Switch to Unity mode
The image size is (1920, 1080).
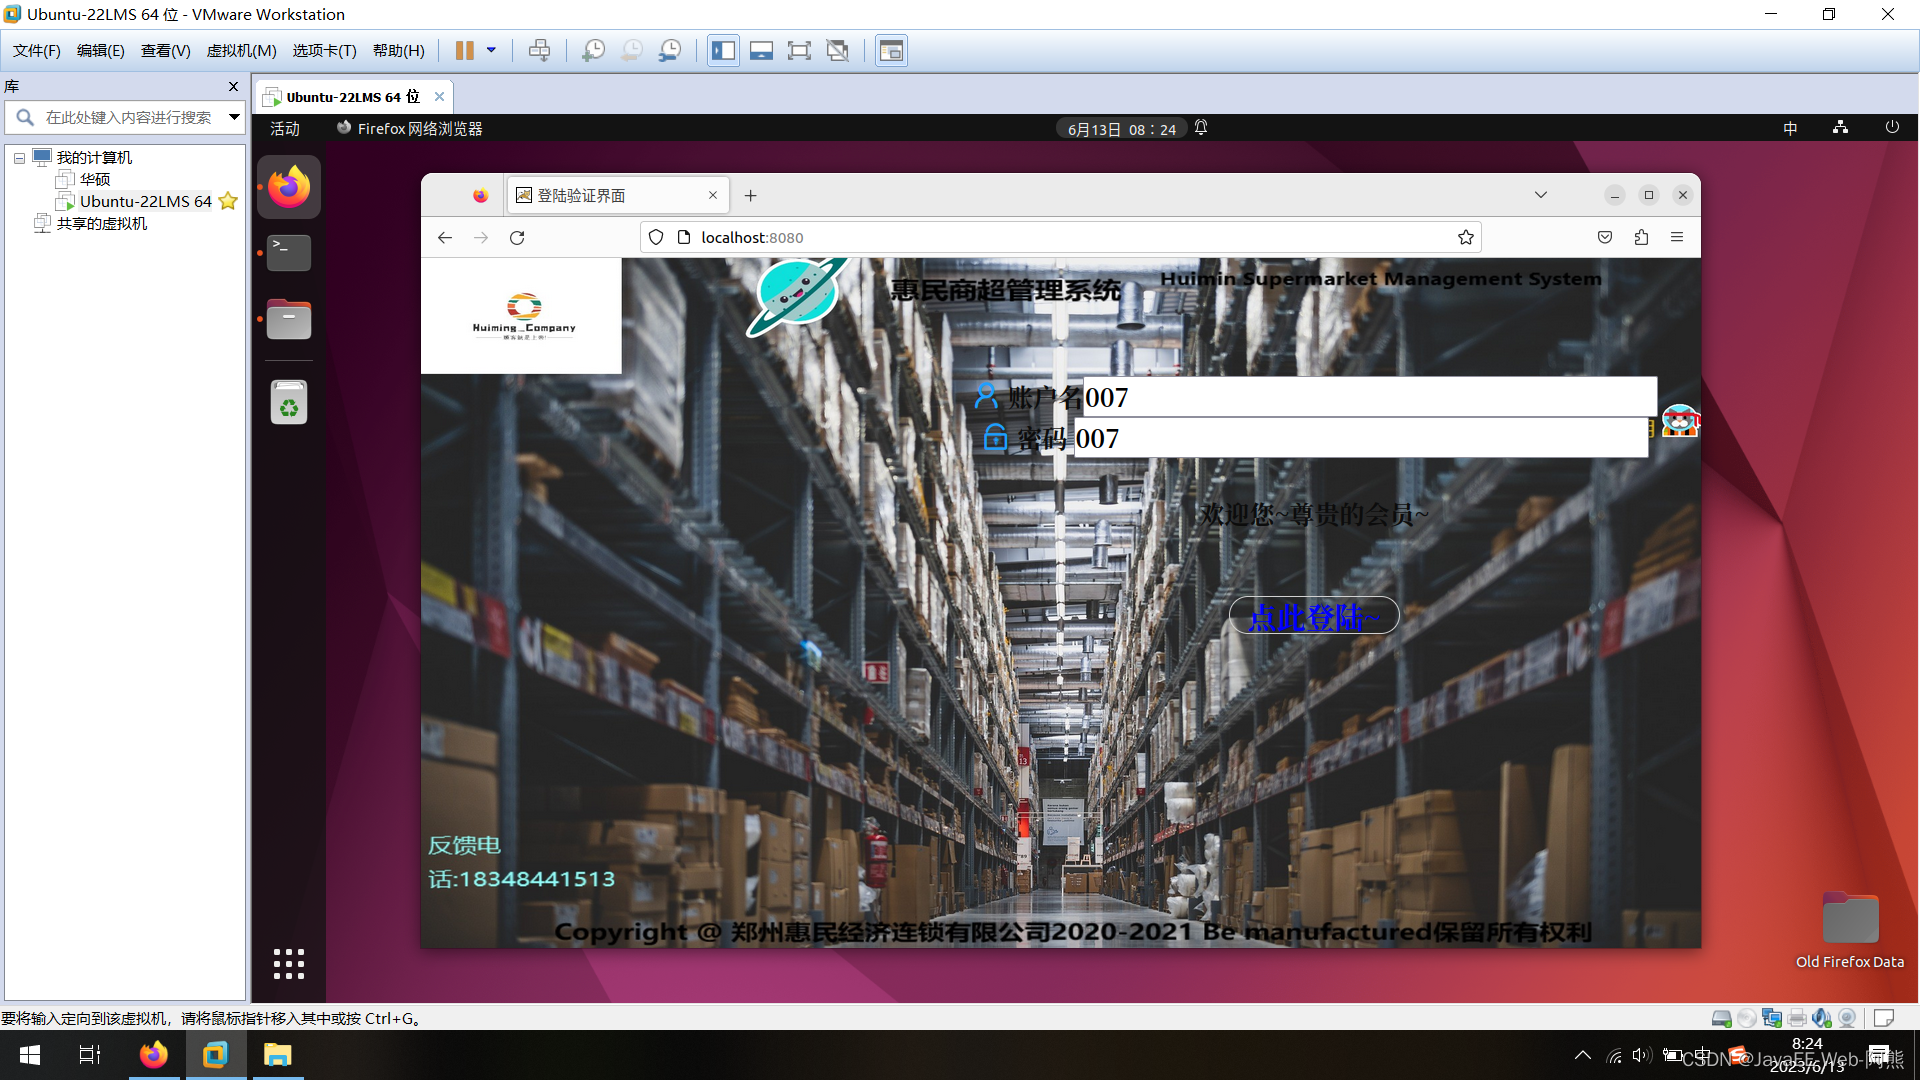pos(838,50)
